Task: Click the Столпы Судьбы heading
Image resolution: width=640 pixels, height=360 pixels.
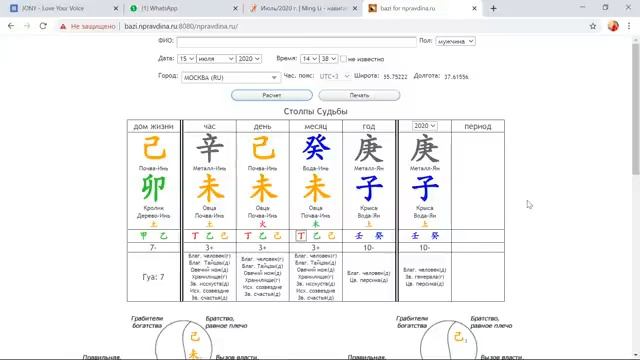Action: (x=316, y=111)
